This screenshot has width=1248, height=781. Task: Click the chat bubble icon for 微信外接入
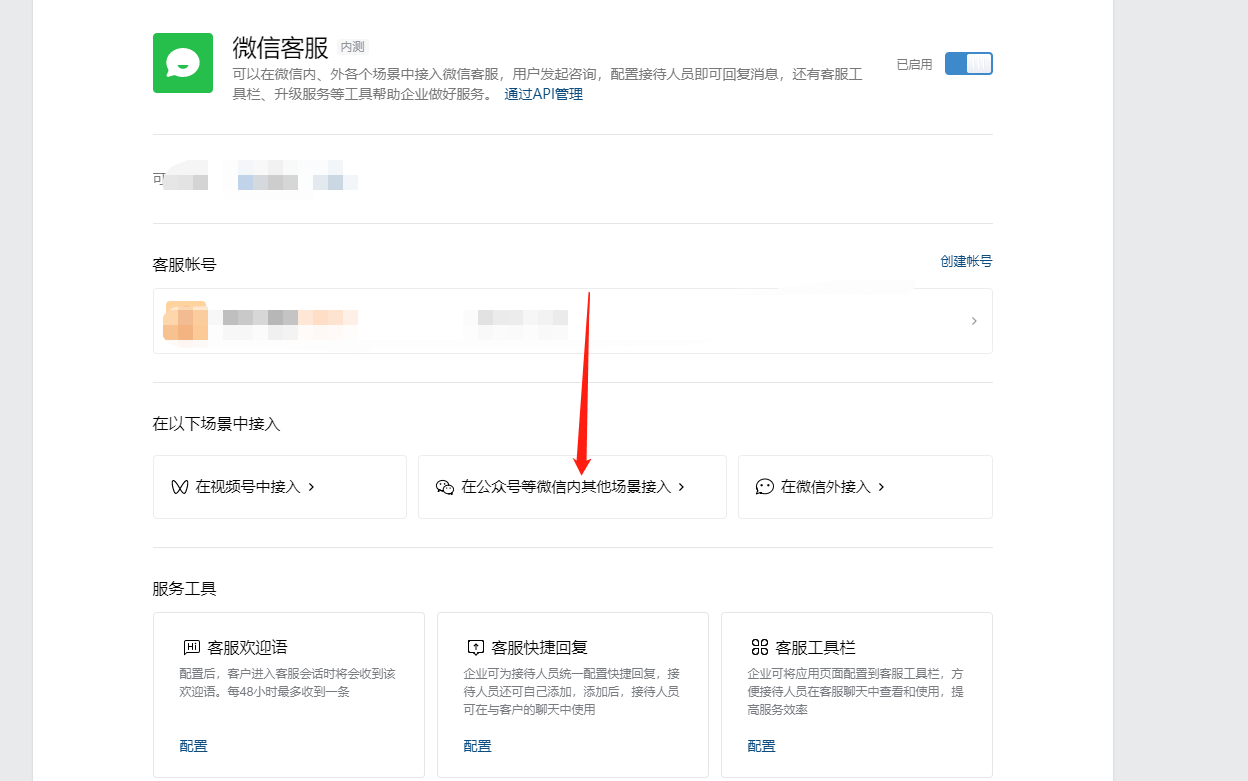coord(765,487)
